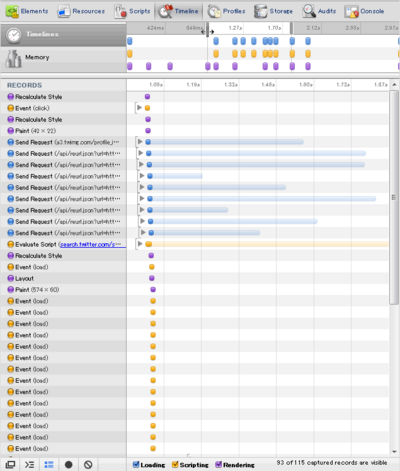Open the Resources panel
This screenshot has width=400, height=471.
(x=81, y=11)
